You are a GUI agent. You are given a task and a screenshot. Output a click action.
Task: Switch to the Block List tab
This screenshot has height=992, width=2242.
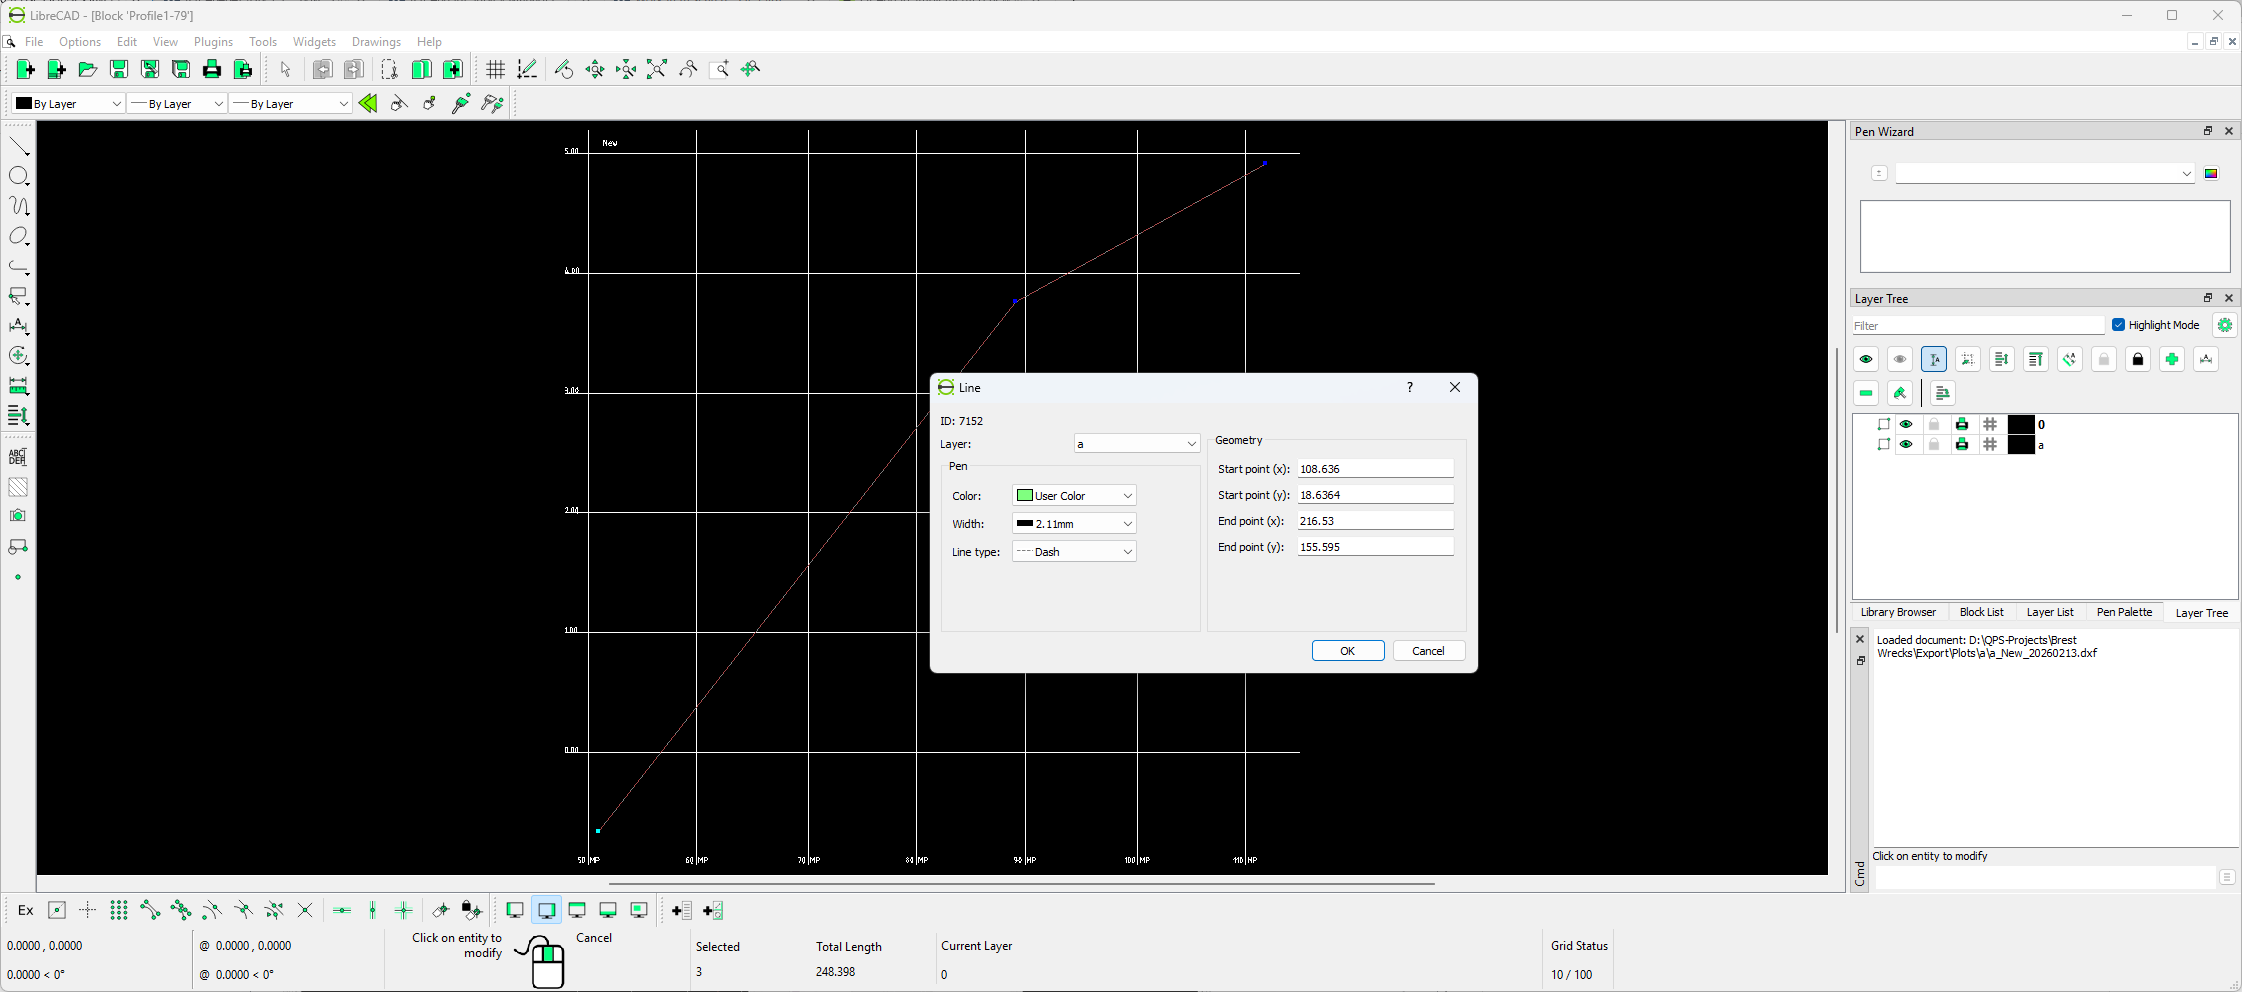(1981, 612)
